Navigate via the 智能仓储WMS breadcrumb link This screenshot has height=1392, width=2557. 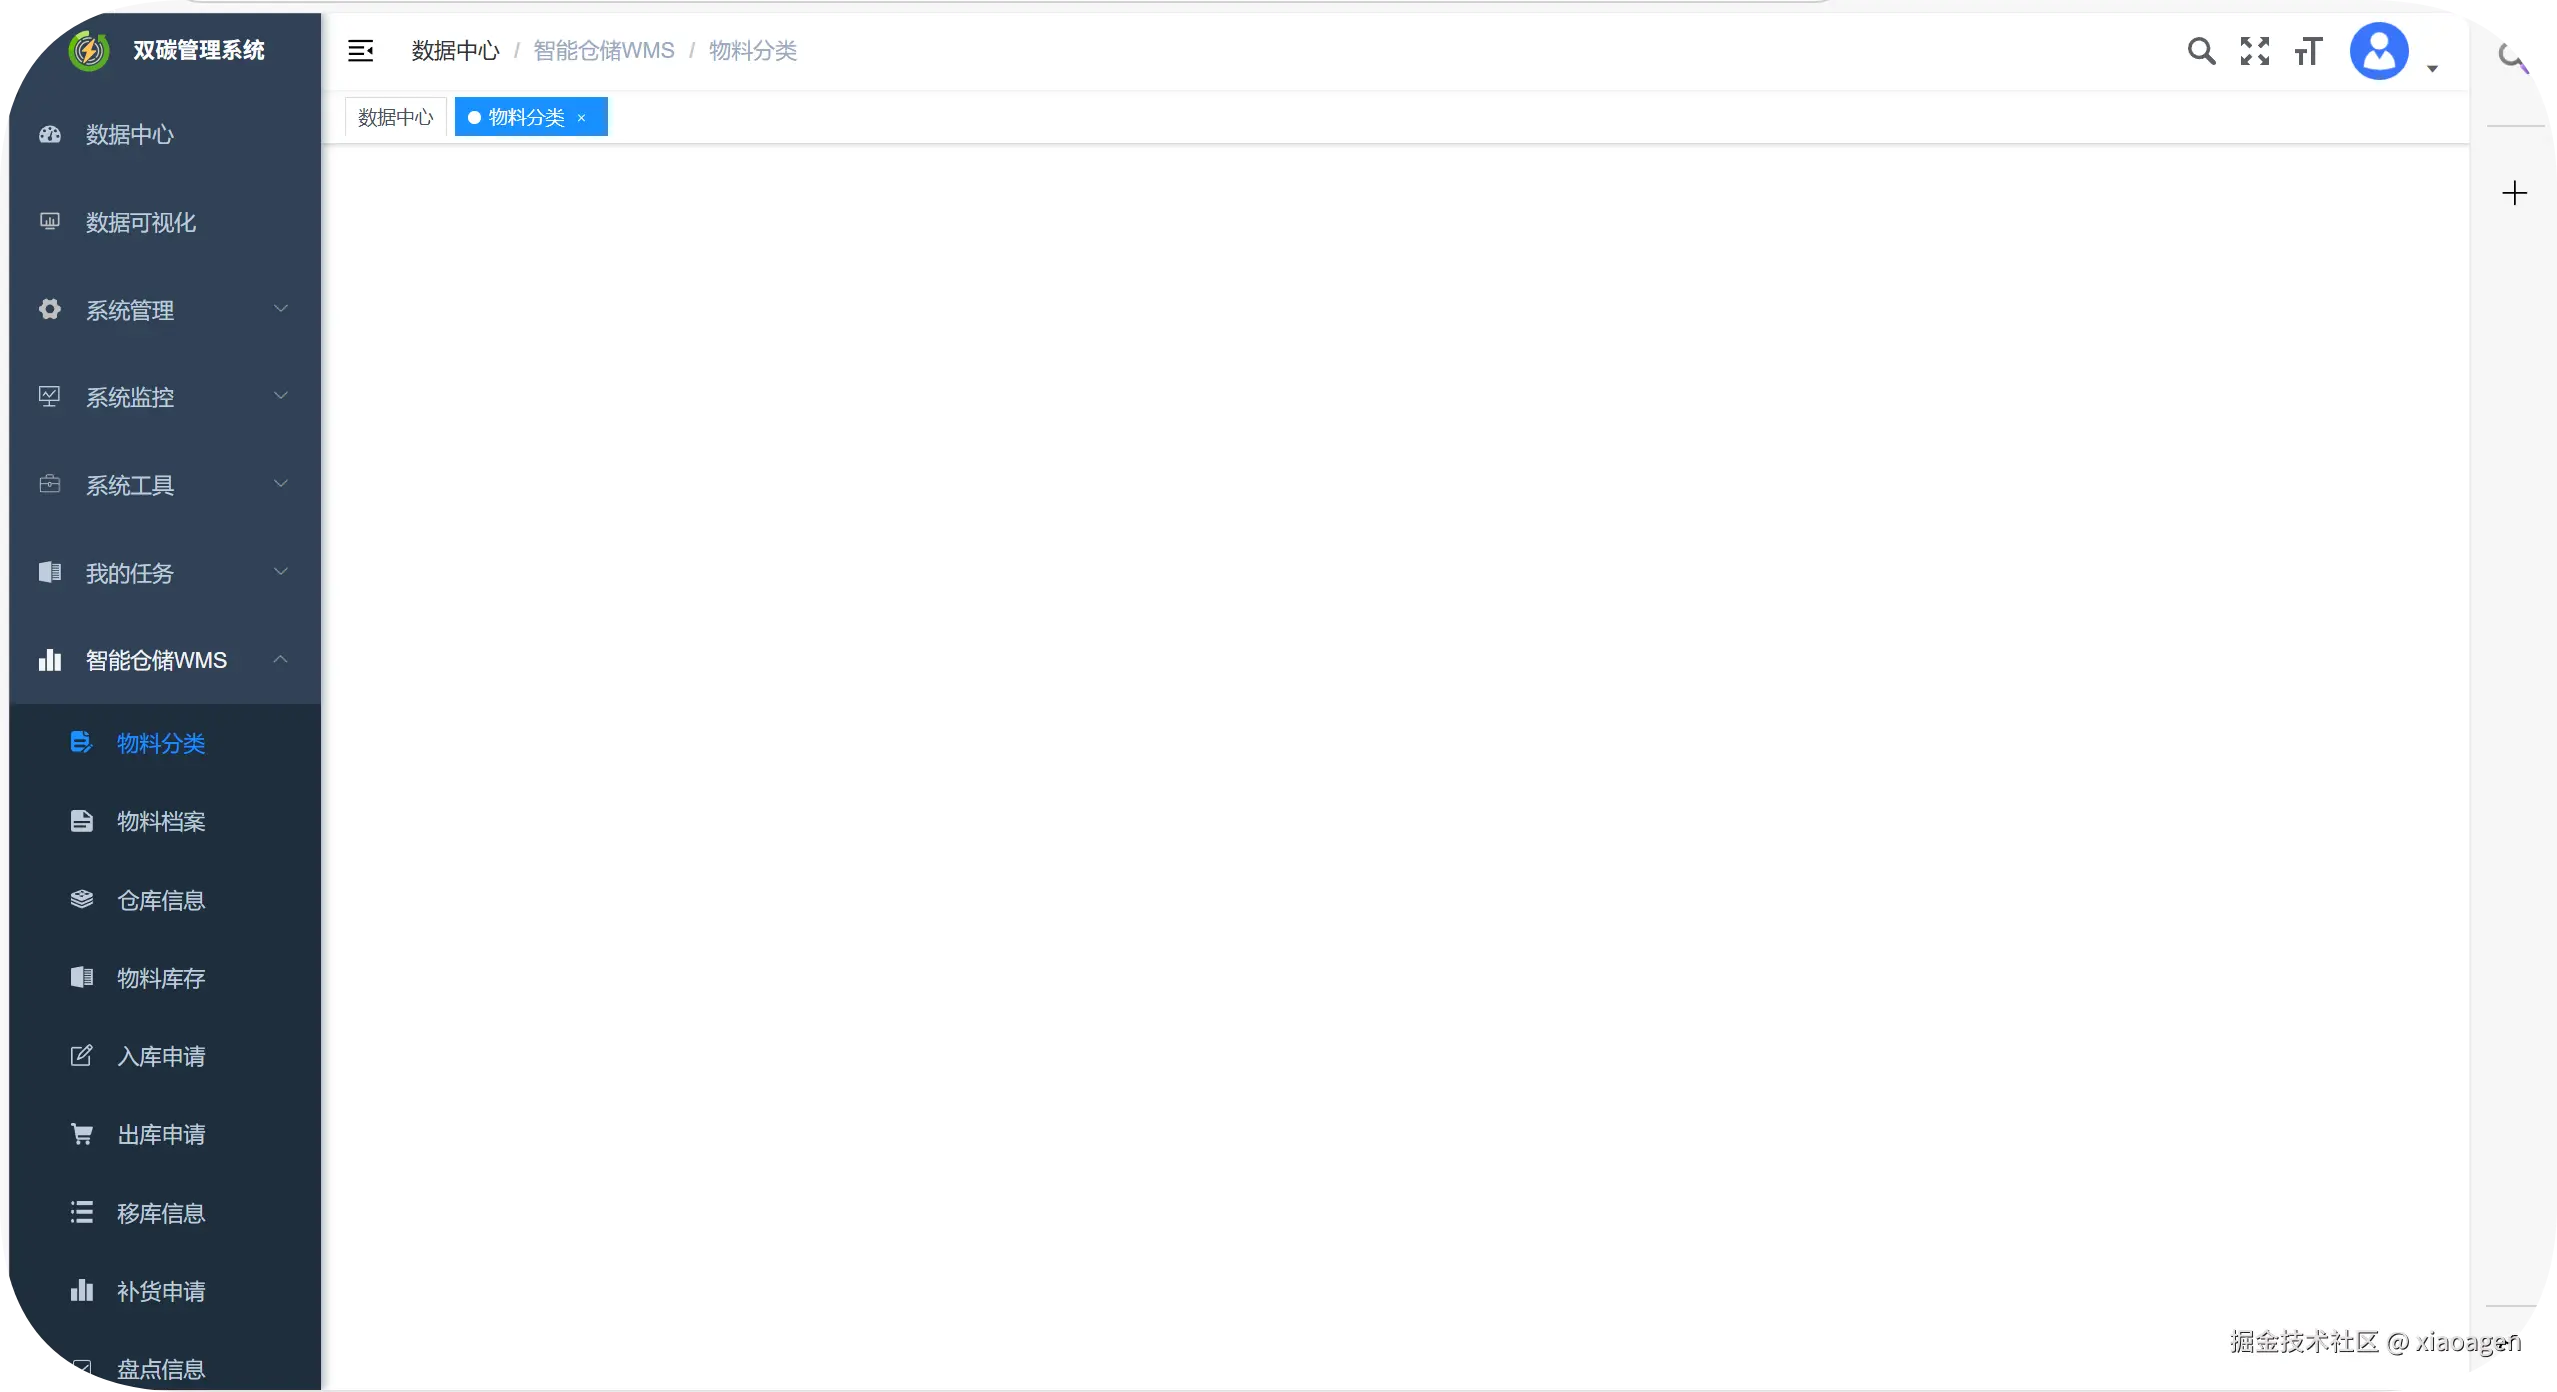coord(603,50)
